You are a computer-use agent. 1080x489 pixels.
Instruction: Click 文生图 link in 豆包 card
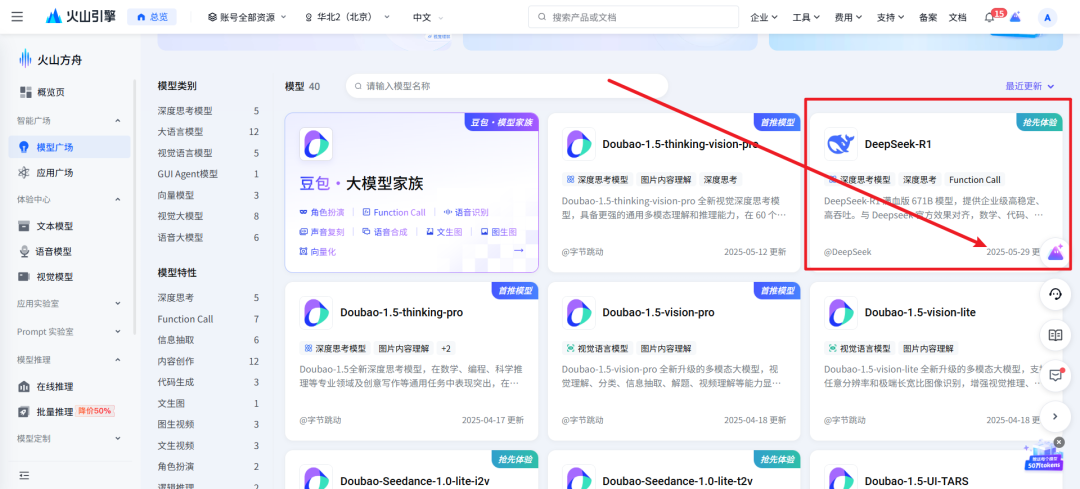click(x=444, y=232)
